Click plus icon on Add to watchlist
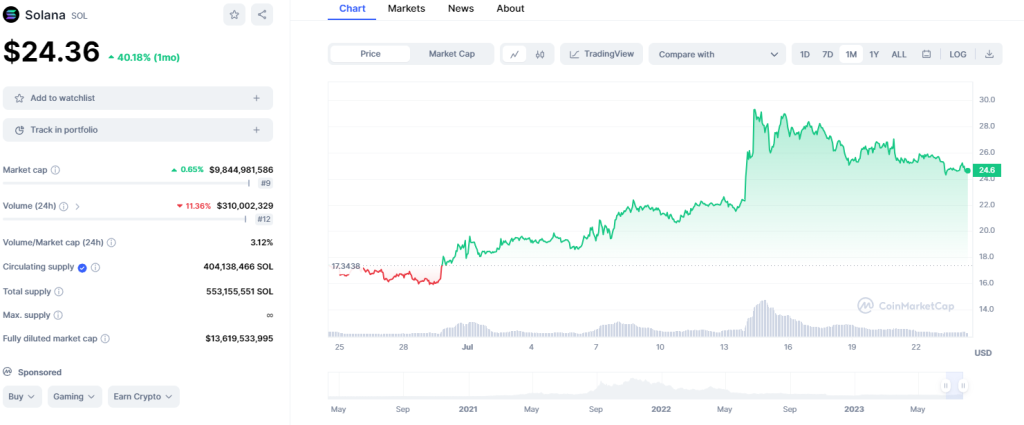1024x425 pixels. (257, 98)
